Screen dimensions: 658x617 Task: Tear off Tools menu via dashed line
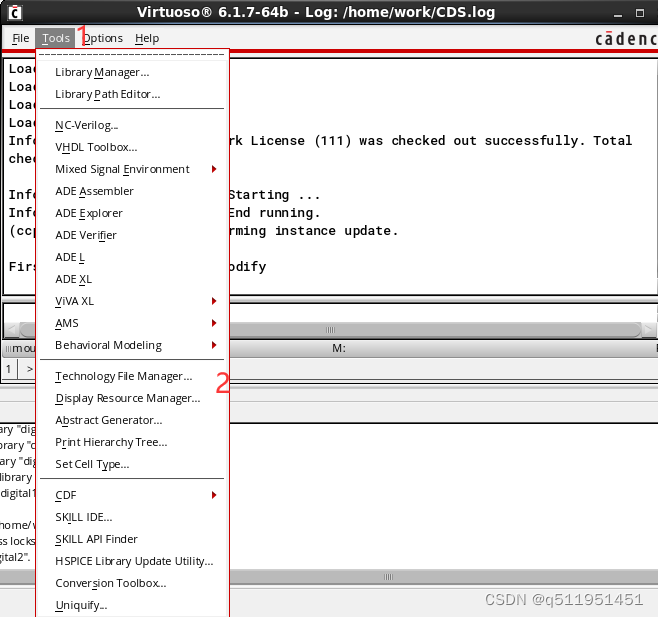[132, 55]
